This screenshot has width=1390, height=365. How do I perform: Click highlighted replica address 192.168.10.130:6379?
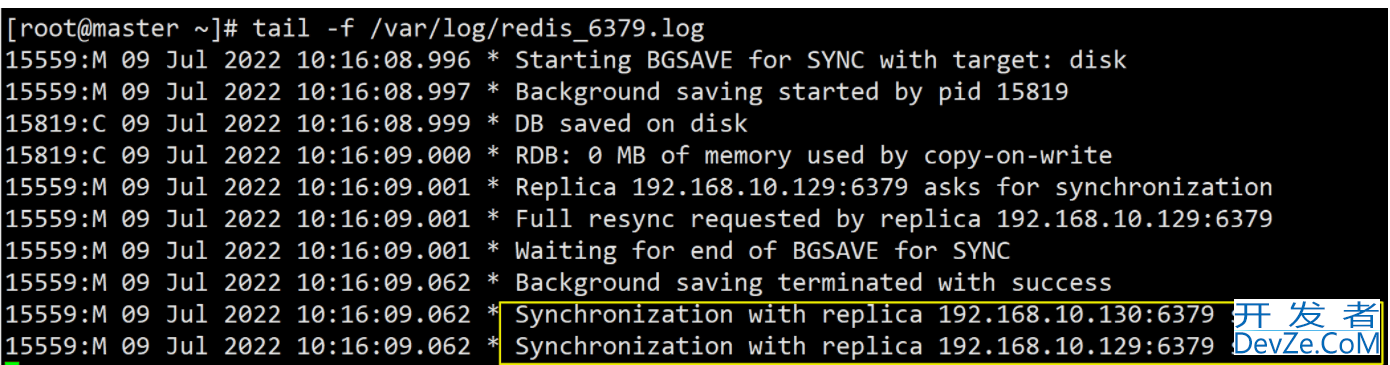click(1075, 315)
